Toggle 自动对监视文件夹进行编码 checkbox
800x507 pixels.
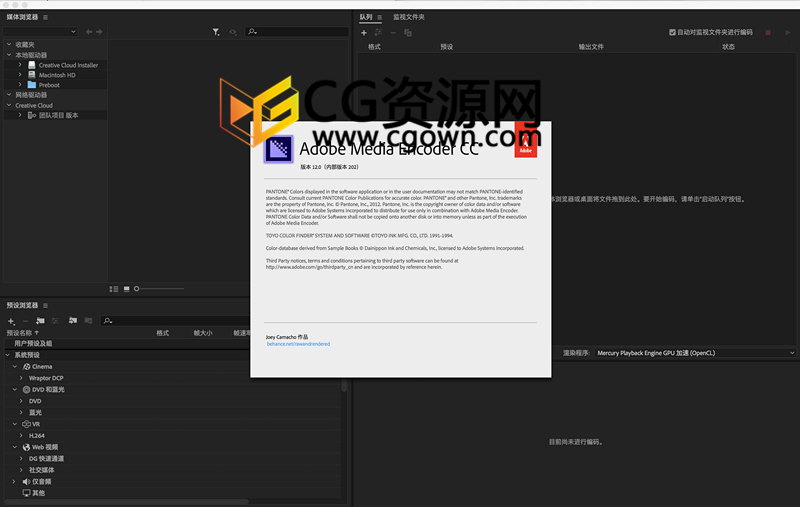pos(672,32)
